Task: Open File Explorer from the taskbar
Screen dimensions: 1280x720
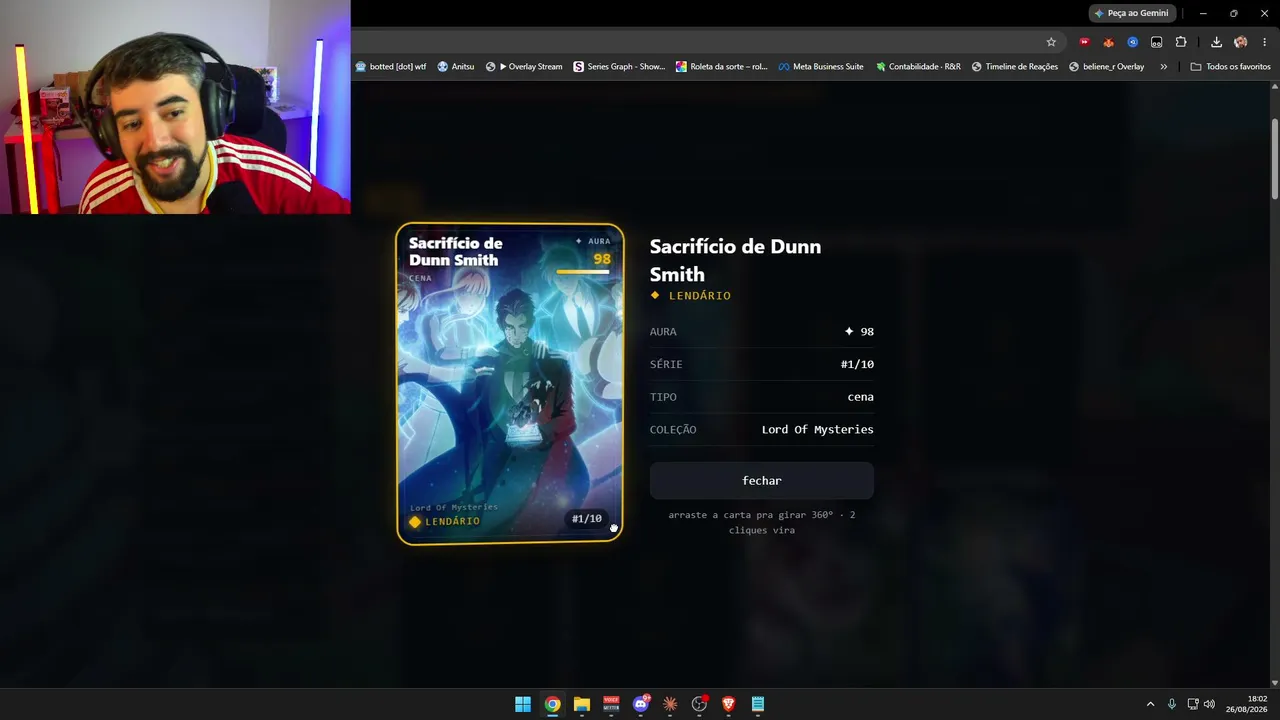Action: (581, 704)
